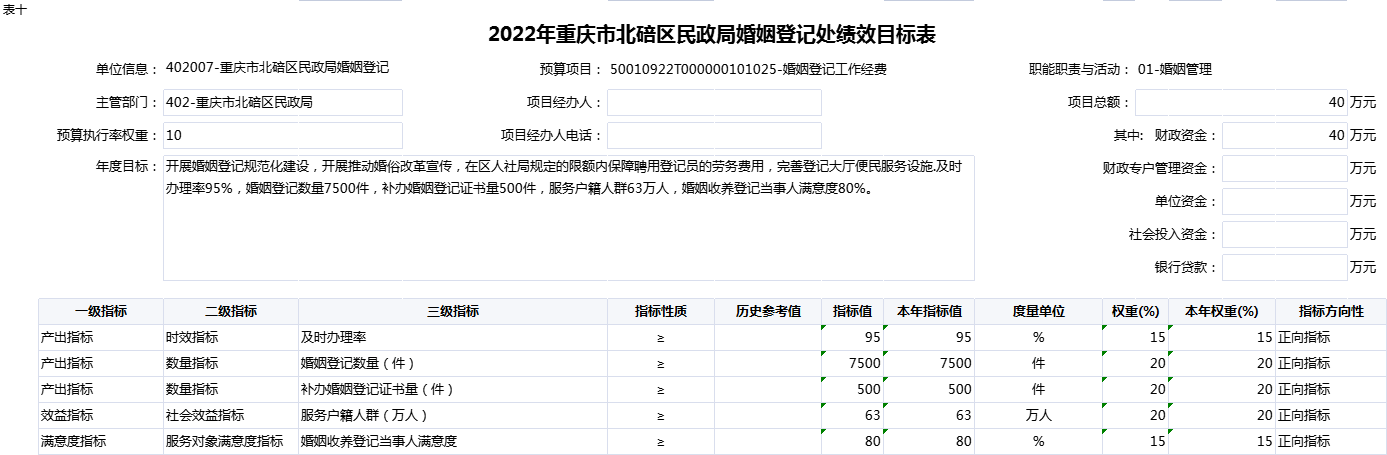Viewport: 1387px width, 455px height.
Task: Focus the 项目经办人电话 input box
Action: [714, 135]
